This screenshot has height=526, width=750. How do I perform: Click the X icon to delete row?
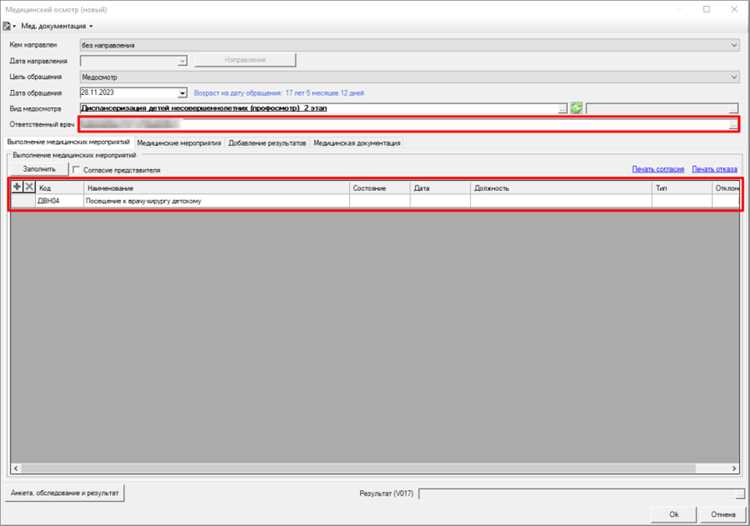click(29, 187)
